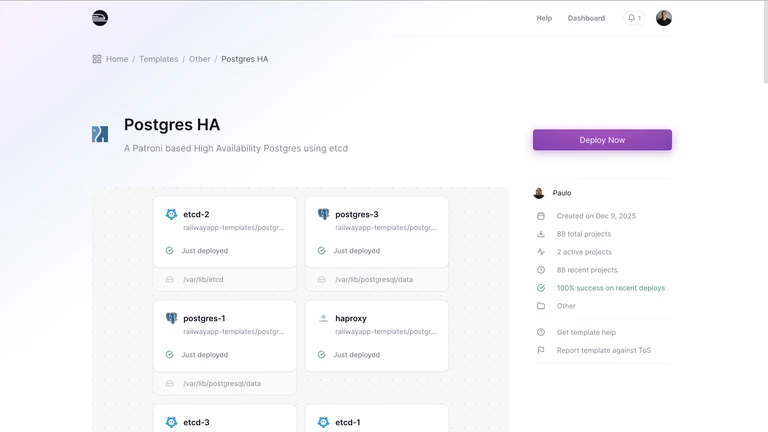Click the etcd-2 service icon
The image size is (768, 432).
[x=171, y=214]
